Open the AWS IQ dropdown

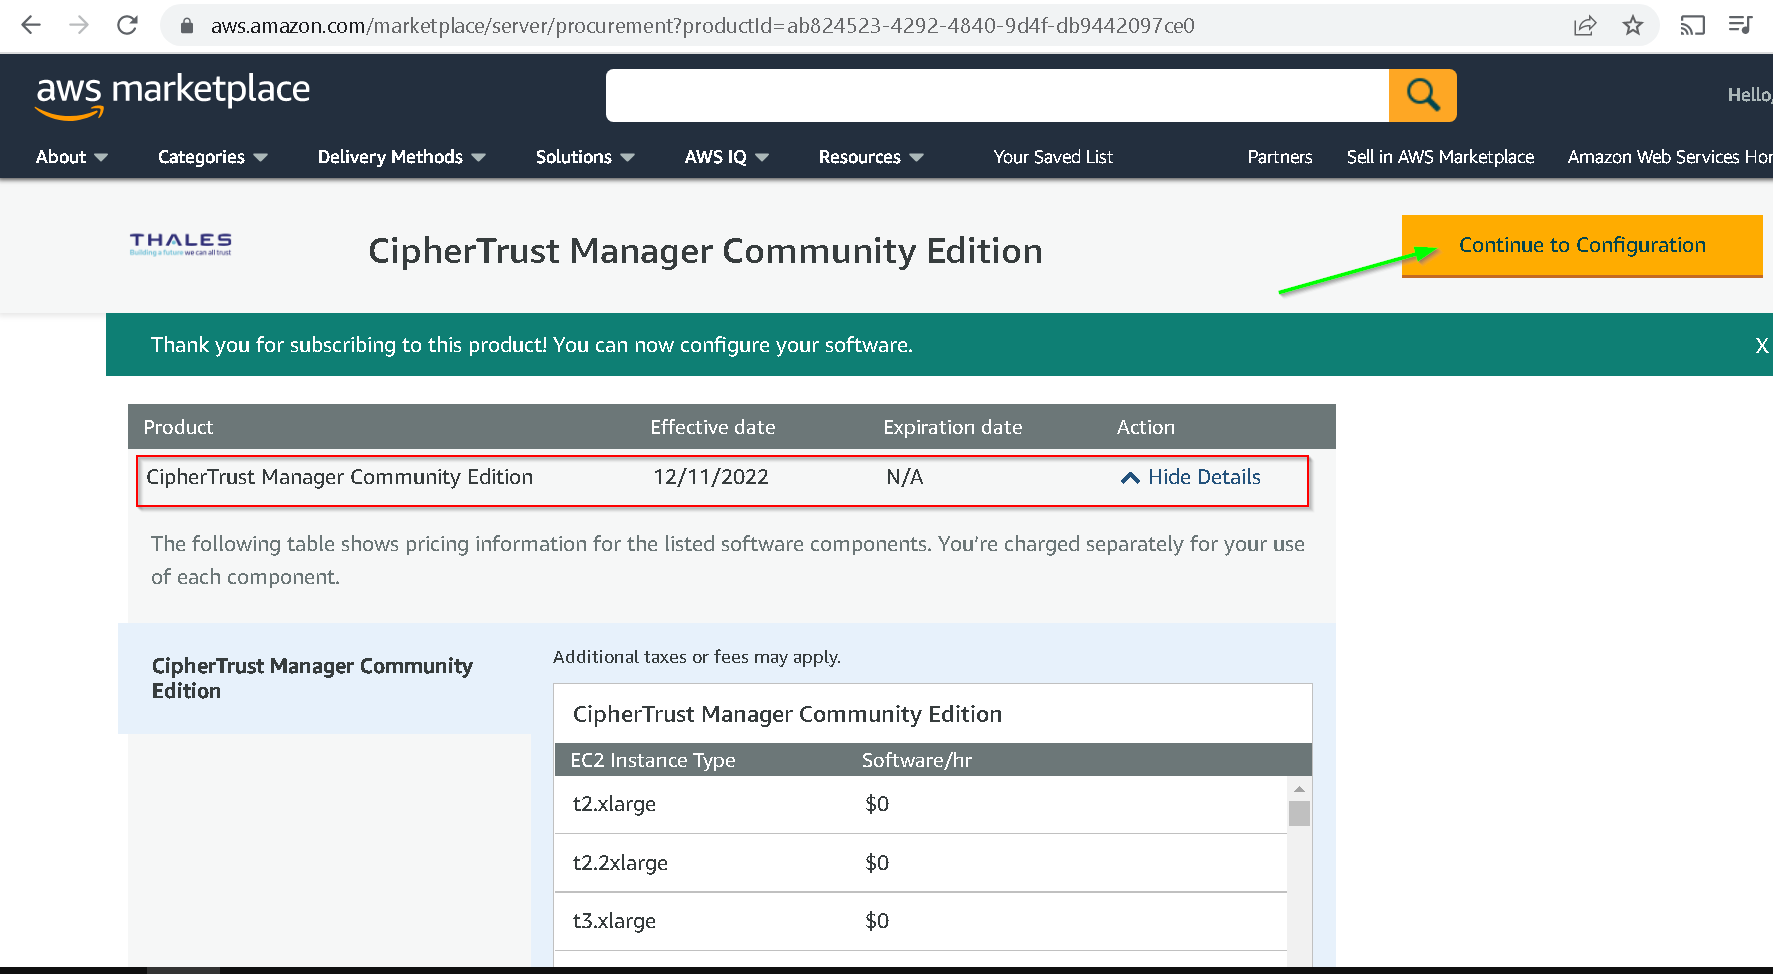click(x=727, y=157)
